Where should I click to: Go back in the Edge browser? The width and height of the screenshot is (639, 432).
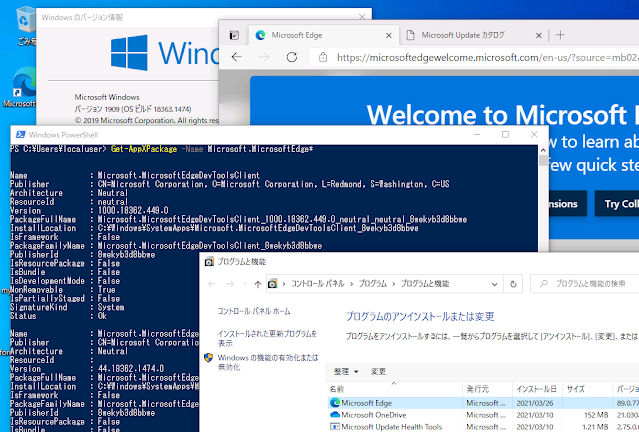(237, 57)
